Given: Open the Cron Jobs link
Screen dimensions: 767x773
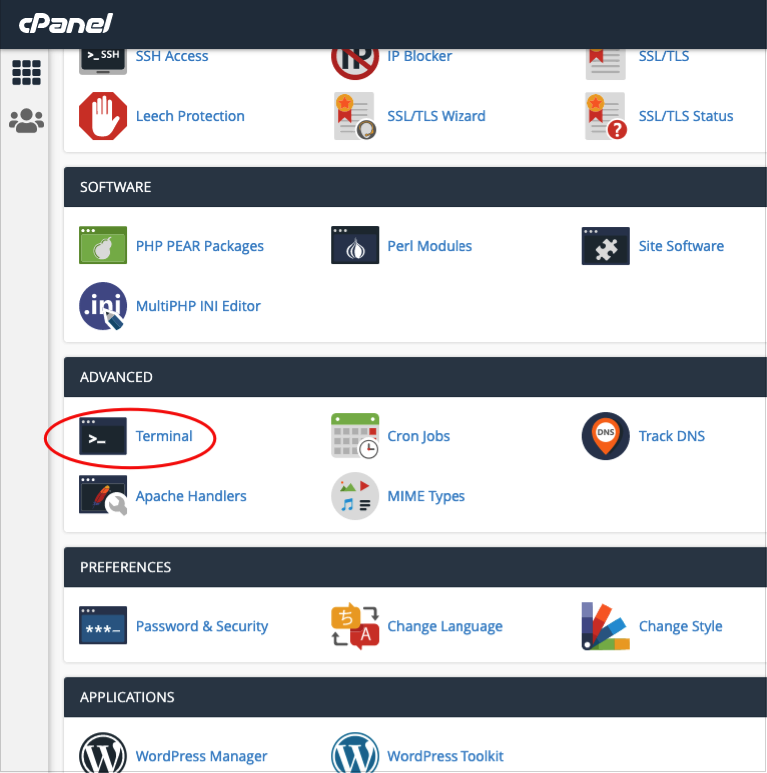Looking at the screenshot, I should point(418,436).
